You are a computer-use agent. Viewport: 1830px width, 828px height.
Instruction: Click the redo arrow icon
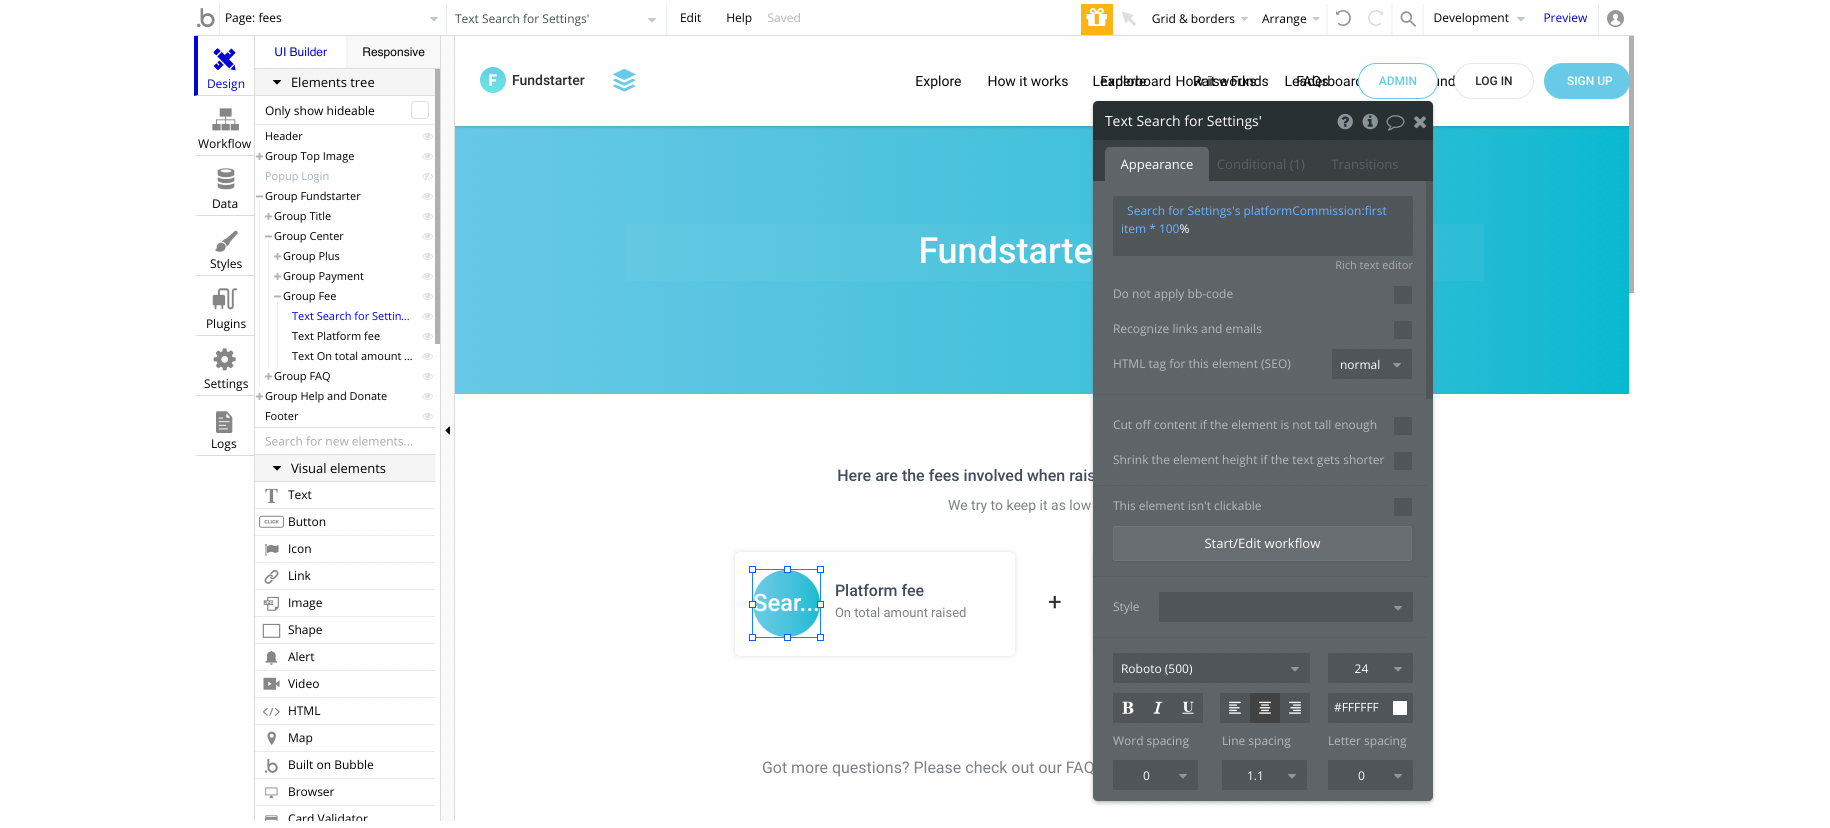[1375, 18]
